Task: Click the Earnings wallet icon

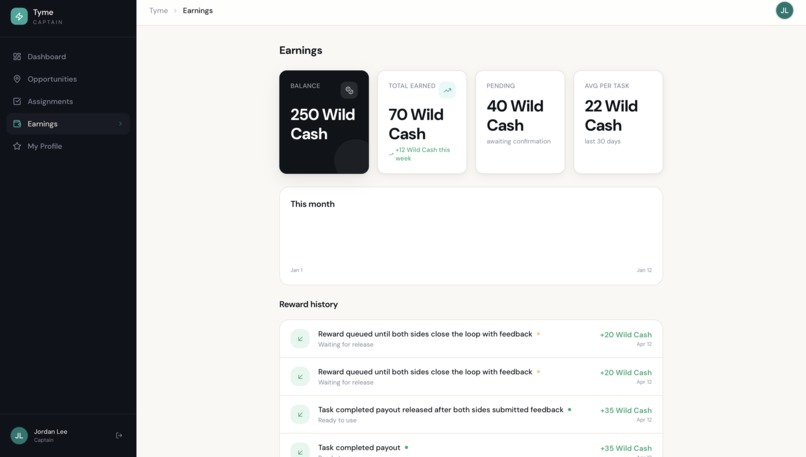Action: (17, 124)
